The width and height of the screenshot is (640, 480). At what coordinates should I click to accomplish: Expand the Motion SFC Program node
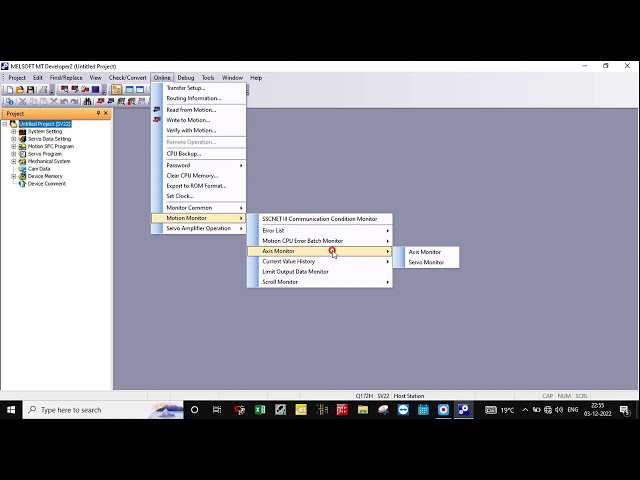coord(13,146)
